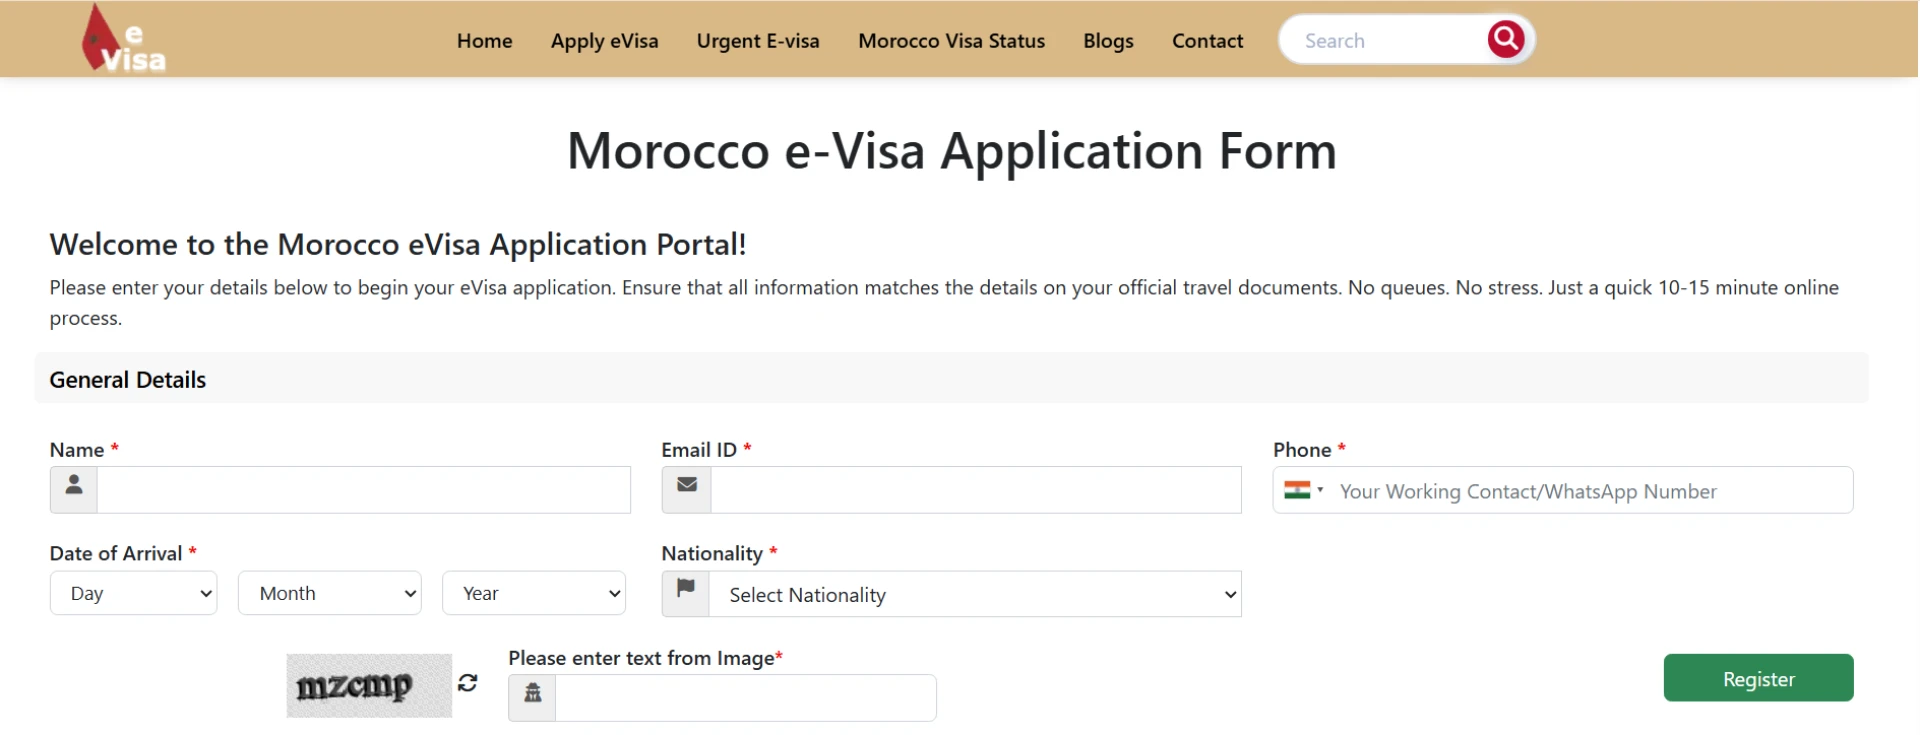This screenshot has height=735, width=1920.
Task: Open the Day dropdown
Action: click(x=133, y=593)
